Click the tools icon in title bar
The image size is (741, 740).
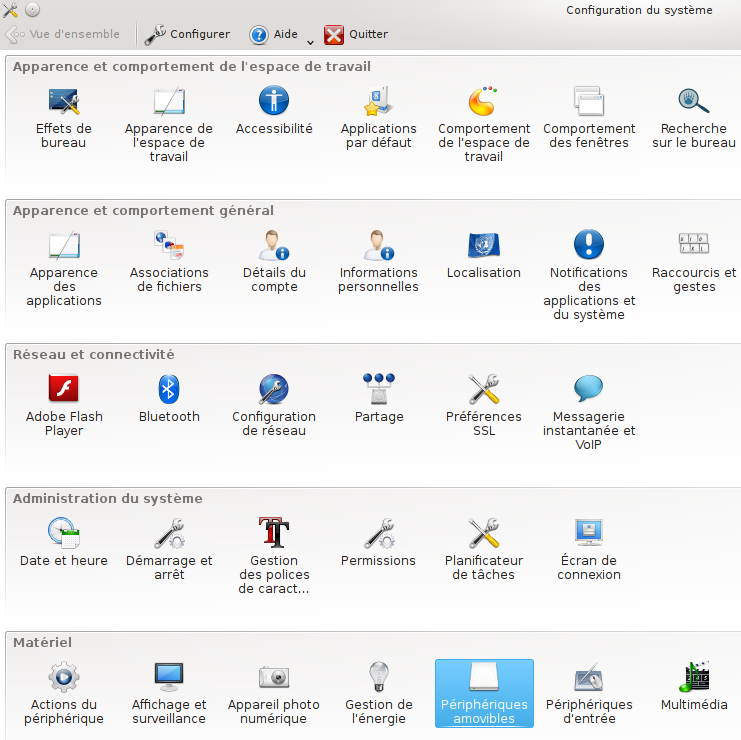pyautogui.click(x=10, y=9)
